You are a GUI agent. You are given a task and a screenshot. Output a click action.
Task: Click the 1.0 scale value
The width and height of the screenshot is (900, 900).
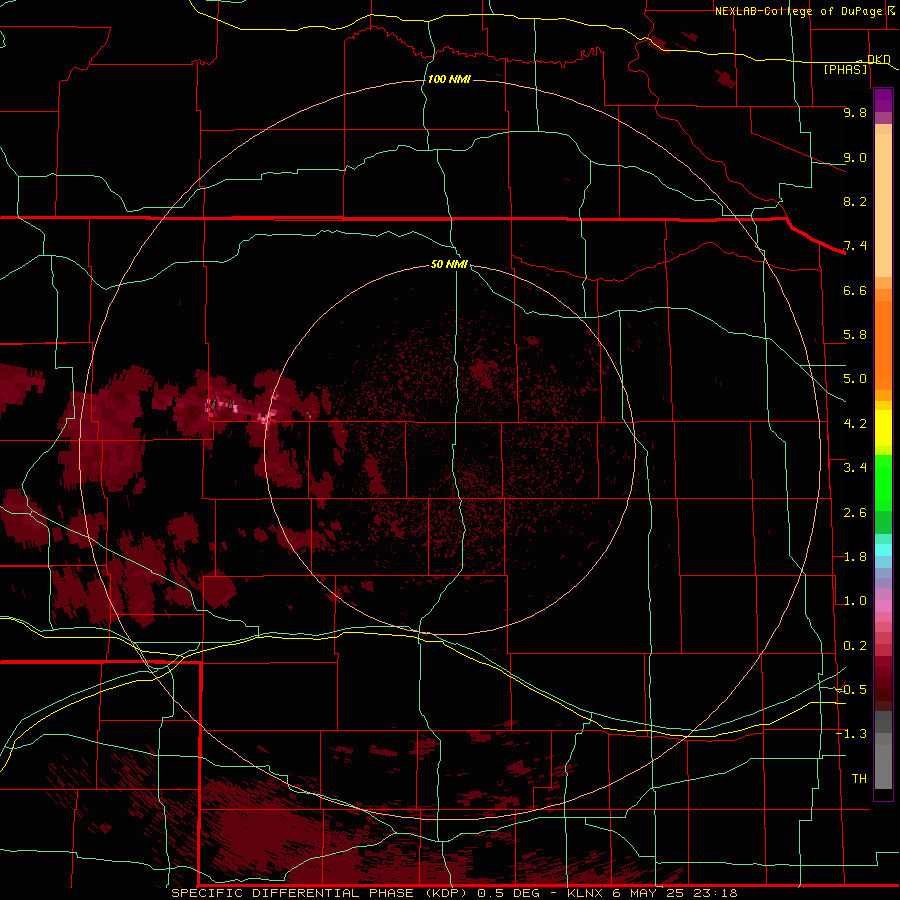pyautogui.click(x=855, y=601)
